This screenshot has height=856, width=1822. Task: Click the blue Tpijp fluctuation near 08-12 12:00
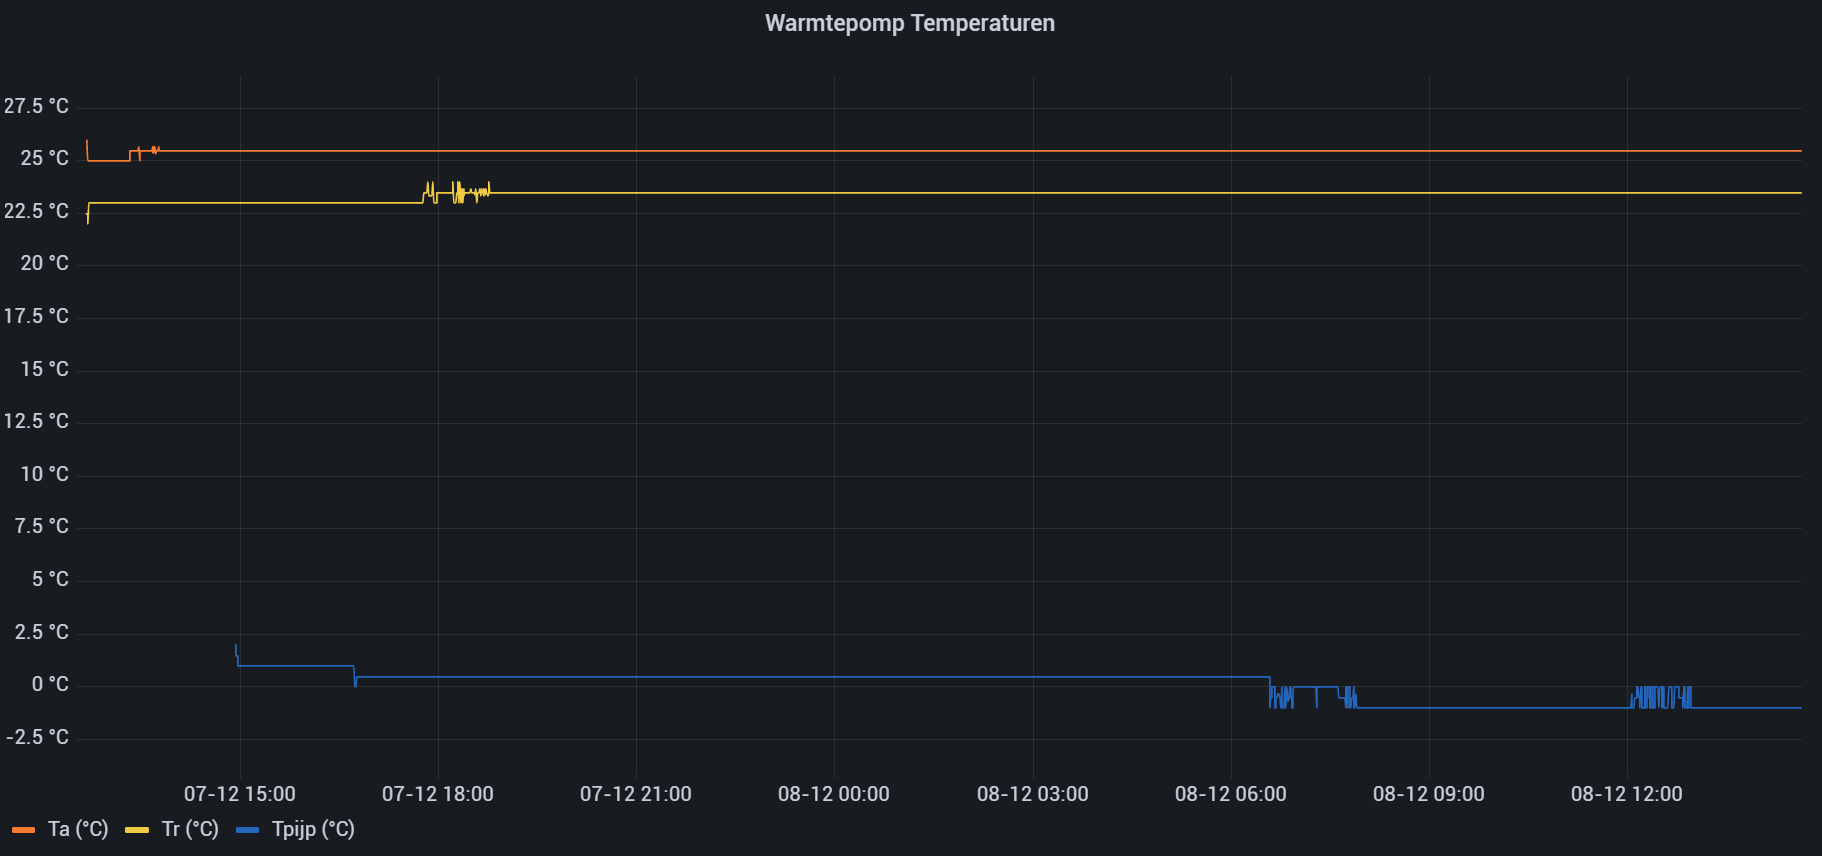[x=1662, y=697]
